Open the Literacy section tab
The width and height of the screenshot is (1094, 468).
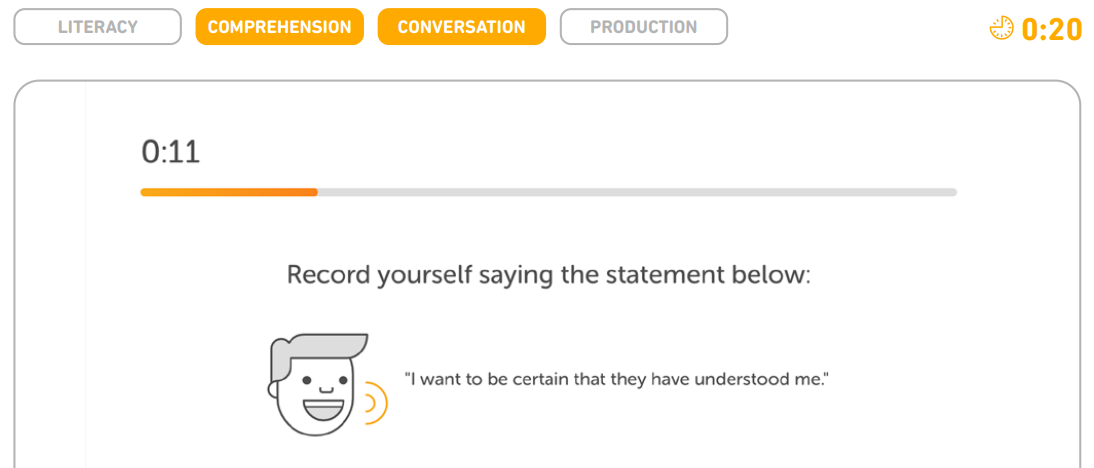tap(98, 27)
